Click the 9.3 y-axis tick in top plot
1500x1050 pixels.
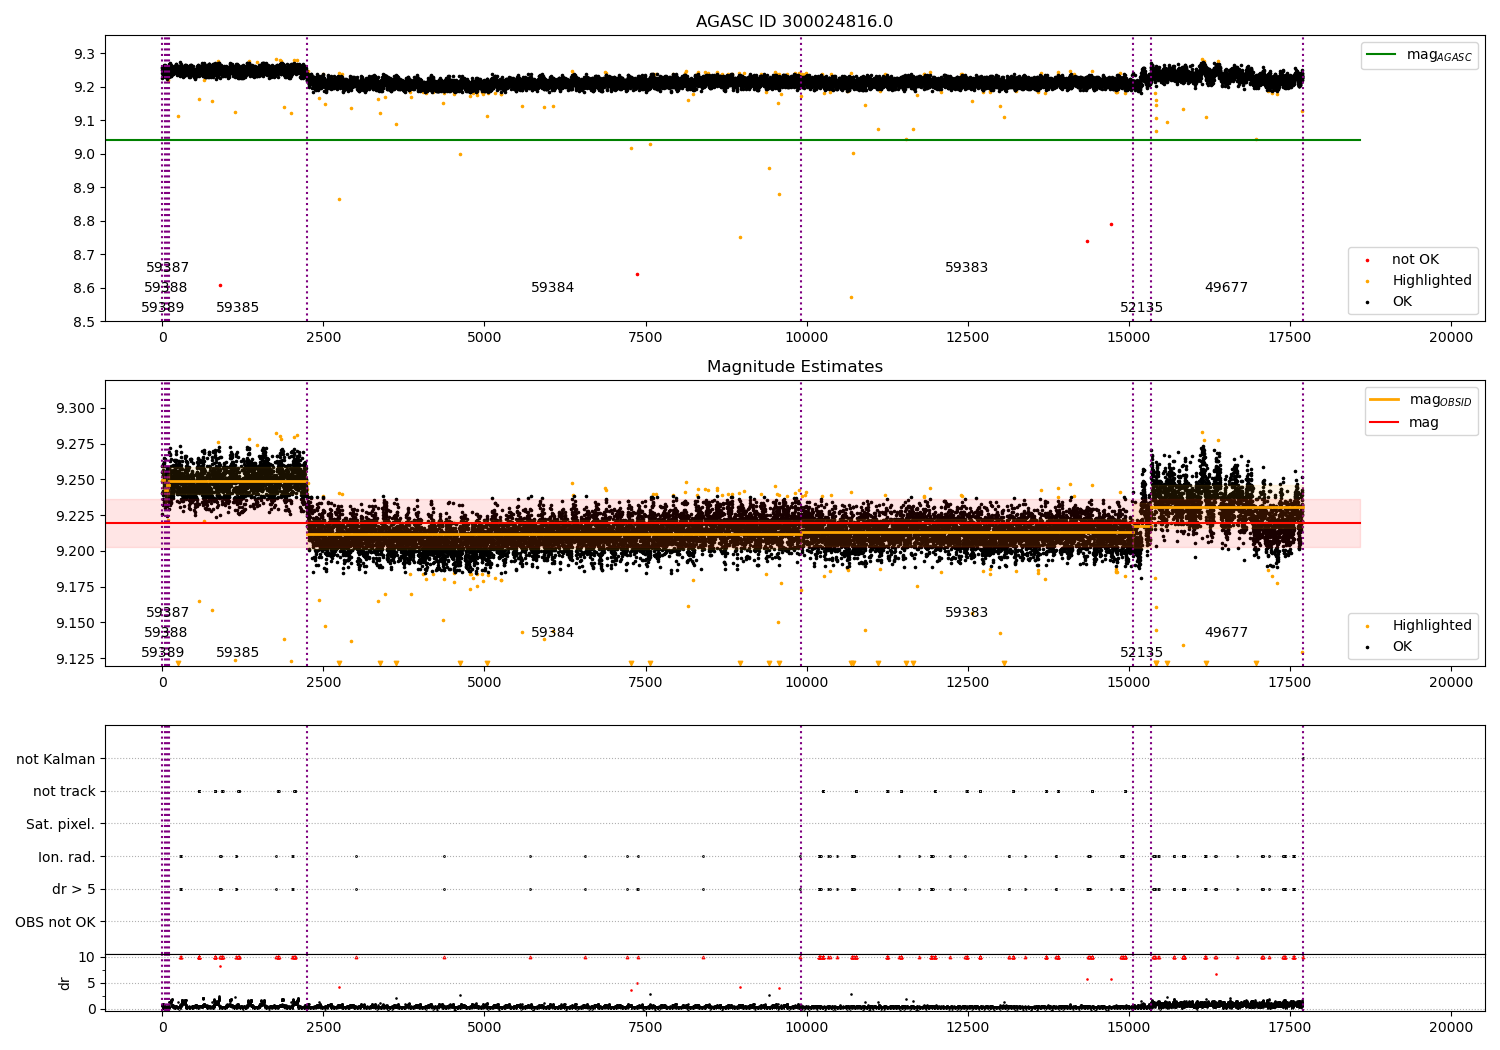click(84, 54)
